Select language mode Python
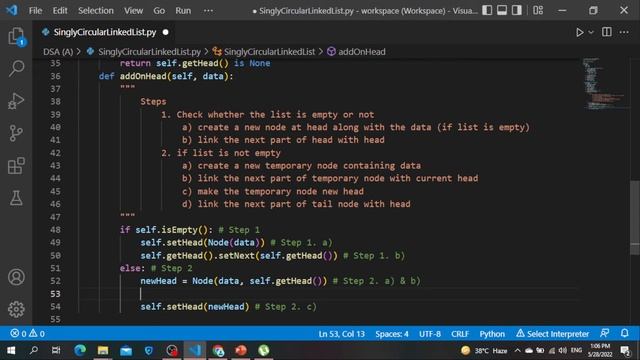 [x=492, y=334]
